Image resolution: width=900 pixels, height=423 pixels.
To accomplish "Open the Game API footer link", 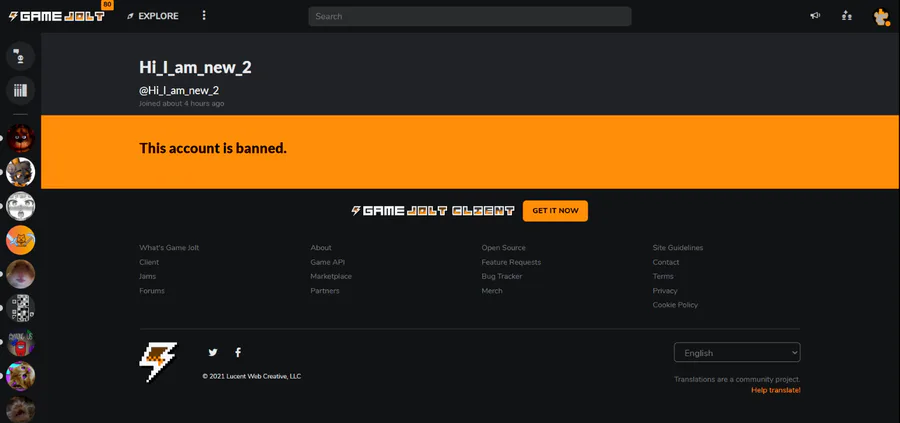I will 328,262.
